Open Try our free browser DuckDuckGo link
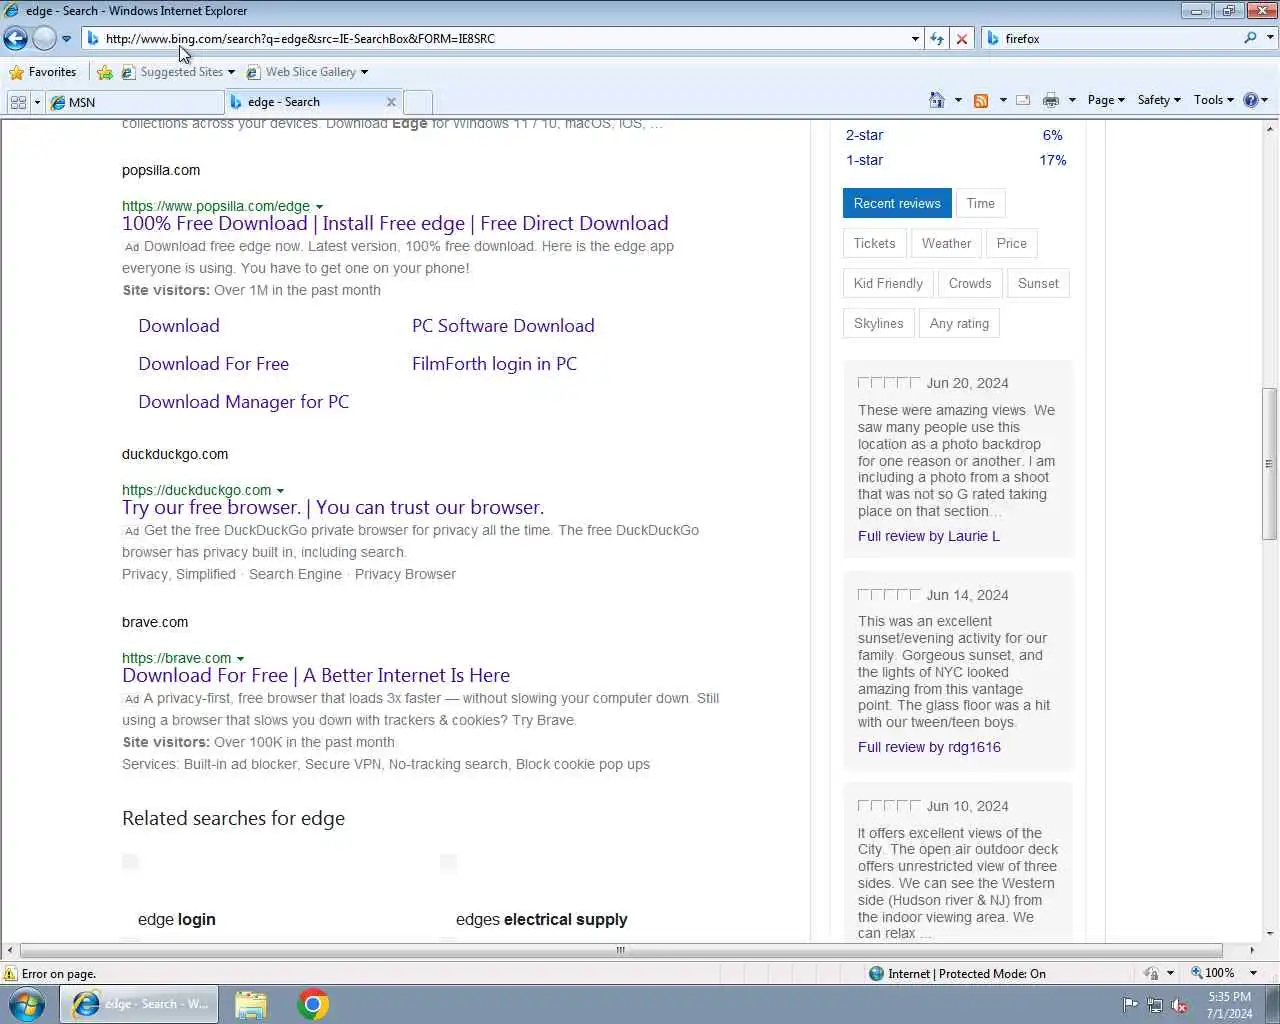The image size is (1280, 1024). coord(333,508)
